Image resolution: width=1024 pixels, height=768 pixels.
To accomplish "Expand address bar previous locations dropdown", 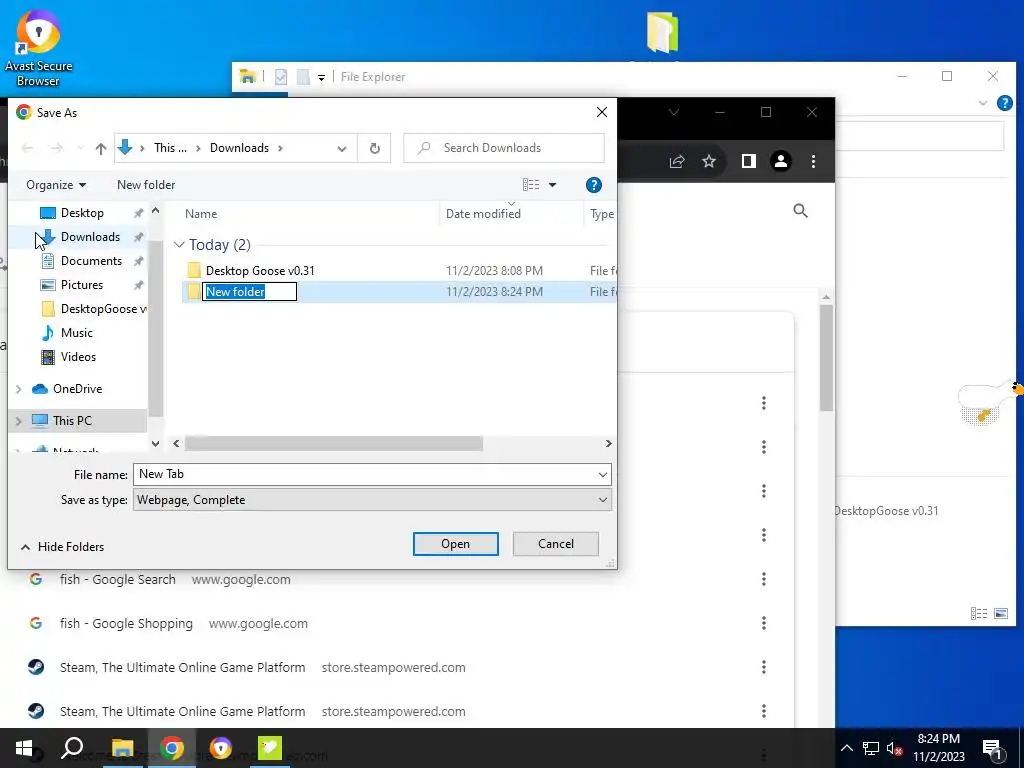I will point(342,148).
